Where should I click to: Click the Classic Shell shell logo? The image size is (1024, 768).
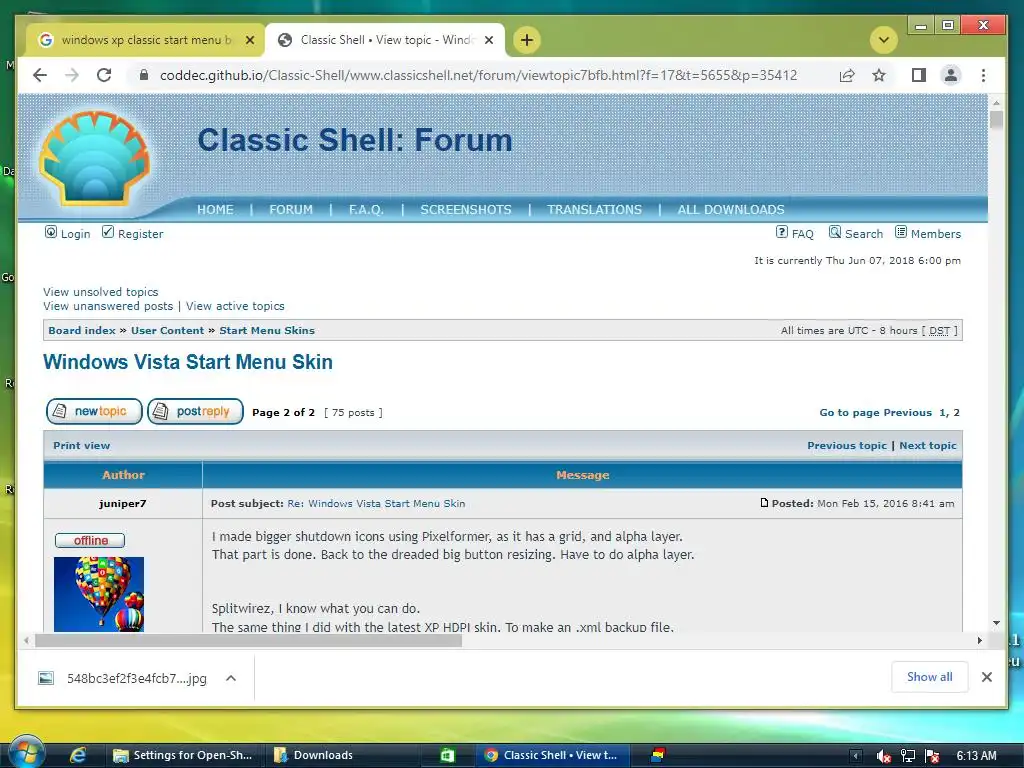(x=95, y=157)
